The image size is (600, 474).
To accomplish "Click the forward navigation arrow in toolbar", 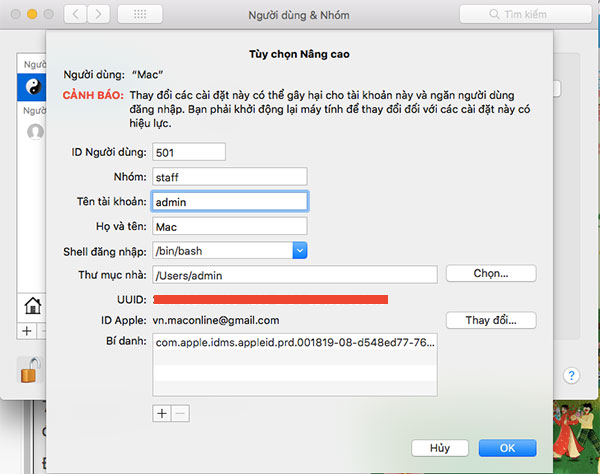I will 100,15.
